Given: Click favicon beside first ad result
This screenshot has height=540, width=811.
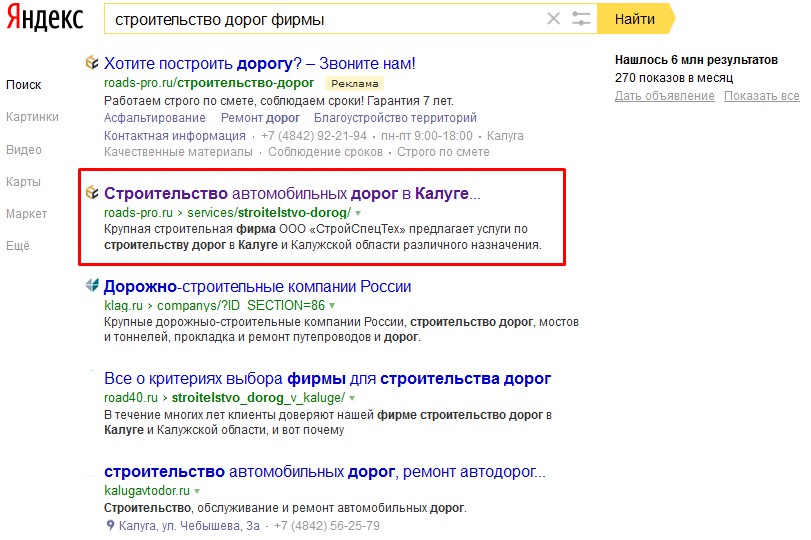Looking at the screenshot, I should [92, 63].
